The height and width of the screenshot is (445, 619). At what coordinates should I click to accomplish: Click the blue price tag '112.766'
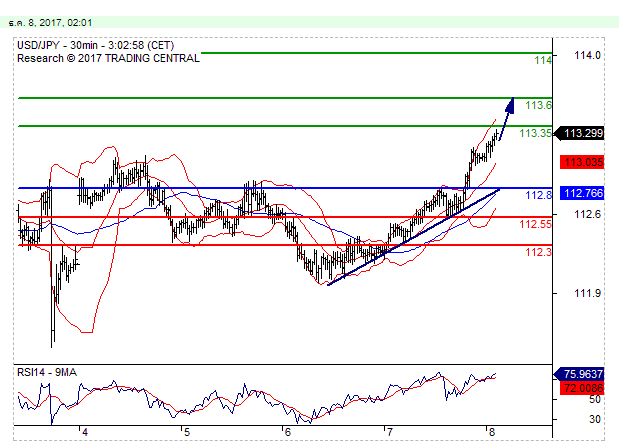pos(582,193)
